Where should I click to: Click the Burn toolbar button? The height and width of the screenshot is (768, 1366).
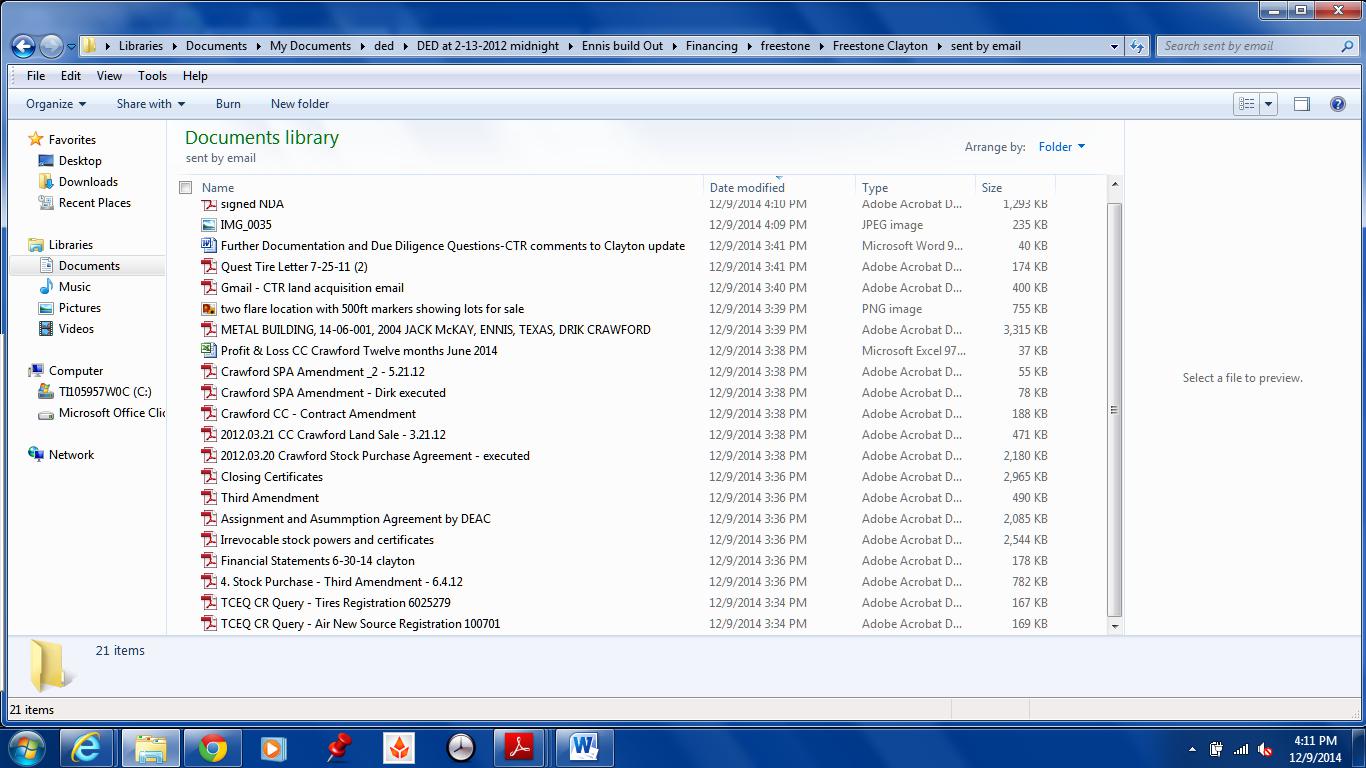pyautogui.click(x=228, y=104)
